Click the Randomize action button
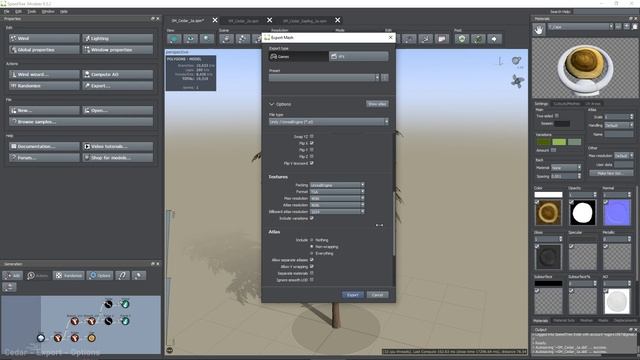Screen dimensions: 640x360 click(44, 86)
